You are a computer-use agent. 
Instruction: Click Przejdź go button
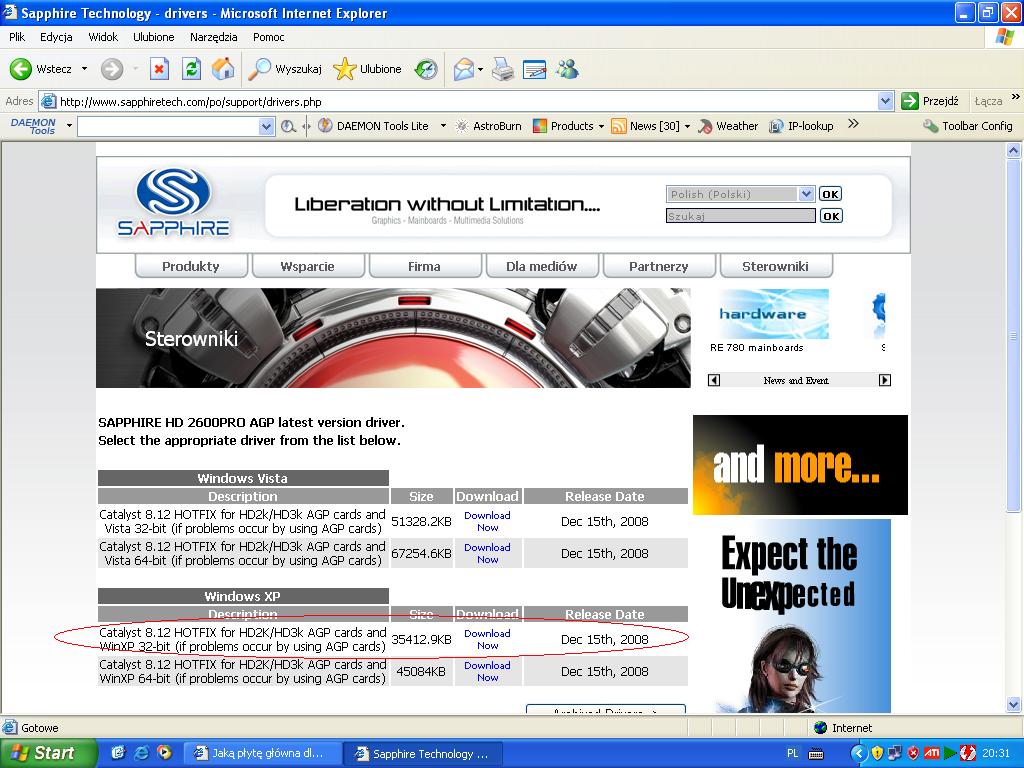click(930, 101)
